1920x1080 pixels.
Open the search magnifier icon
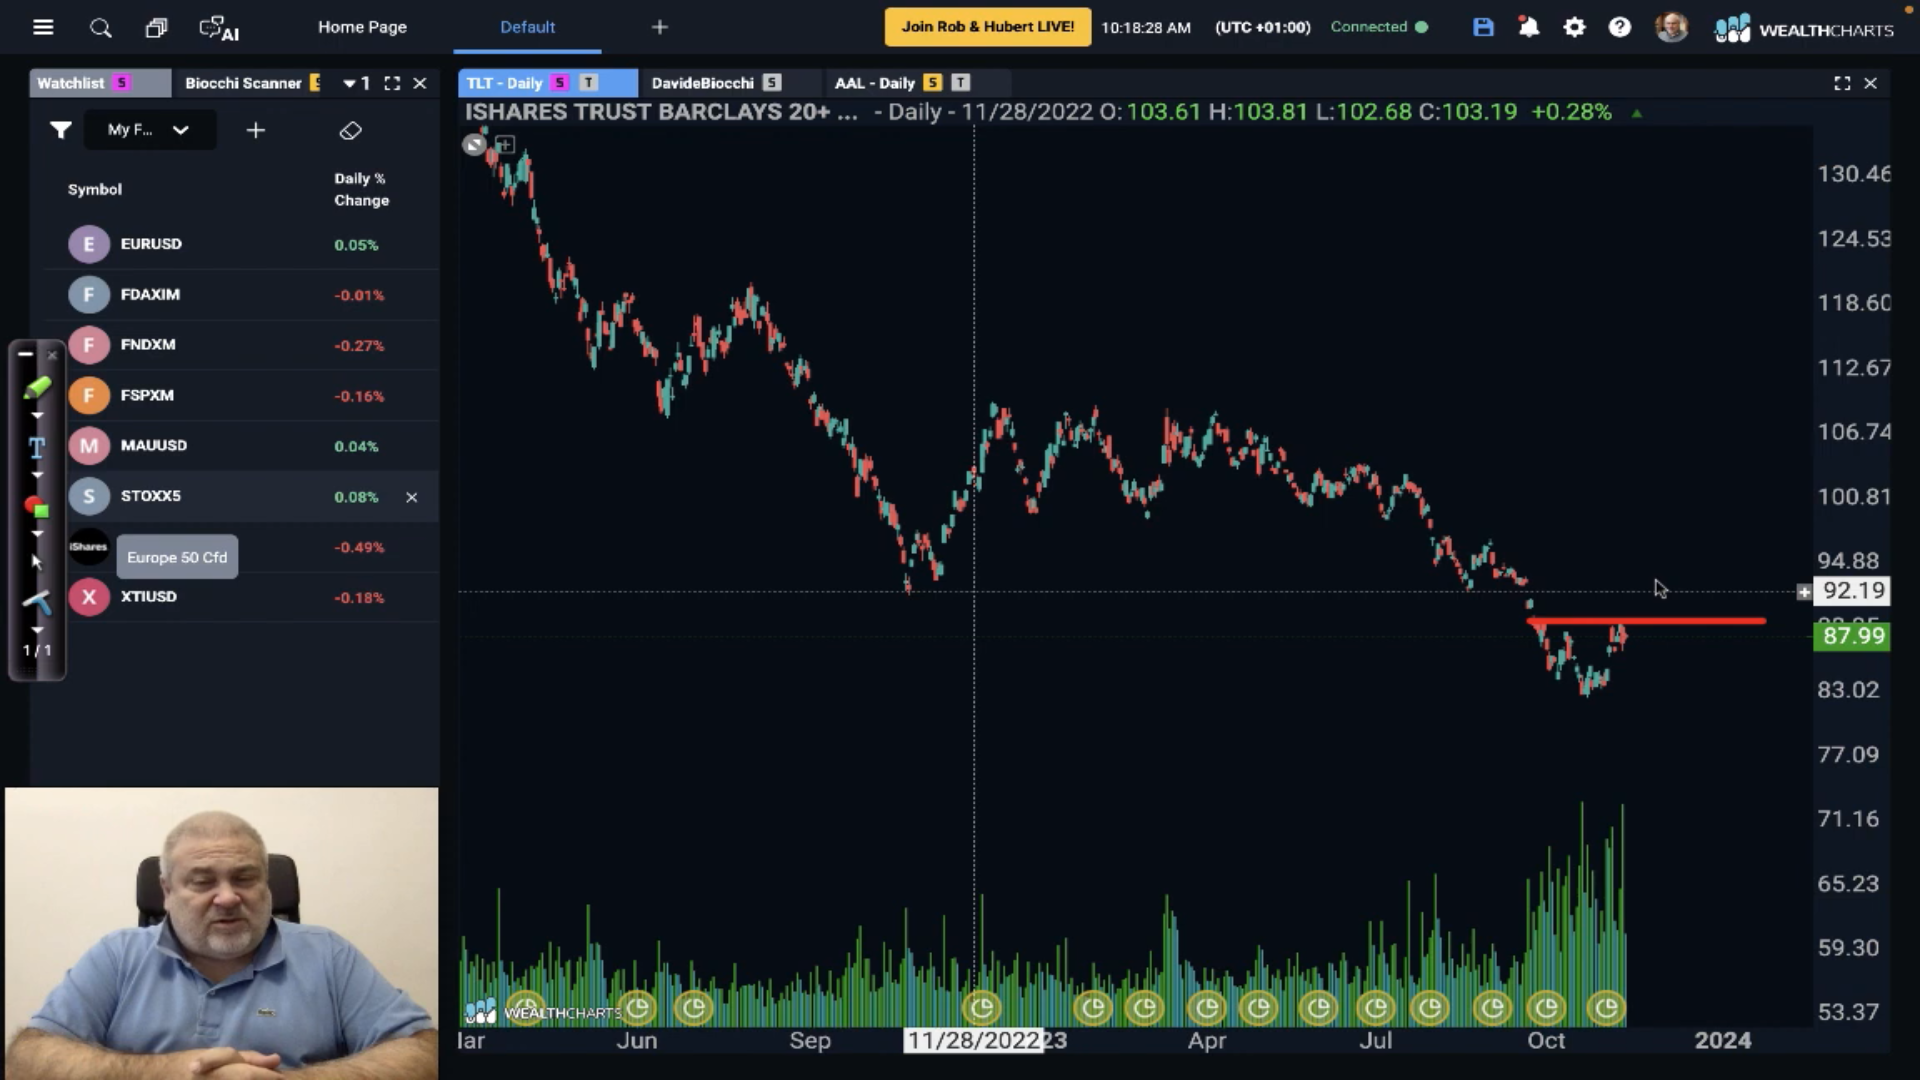pos(100,27)
